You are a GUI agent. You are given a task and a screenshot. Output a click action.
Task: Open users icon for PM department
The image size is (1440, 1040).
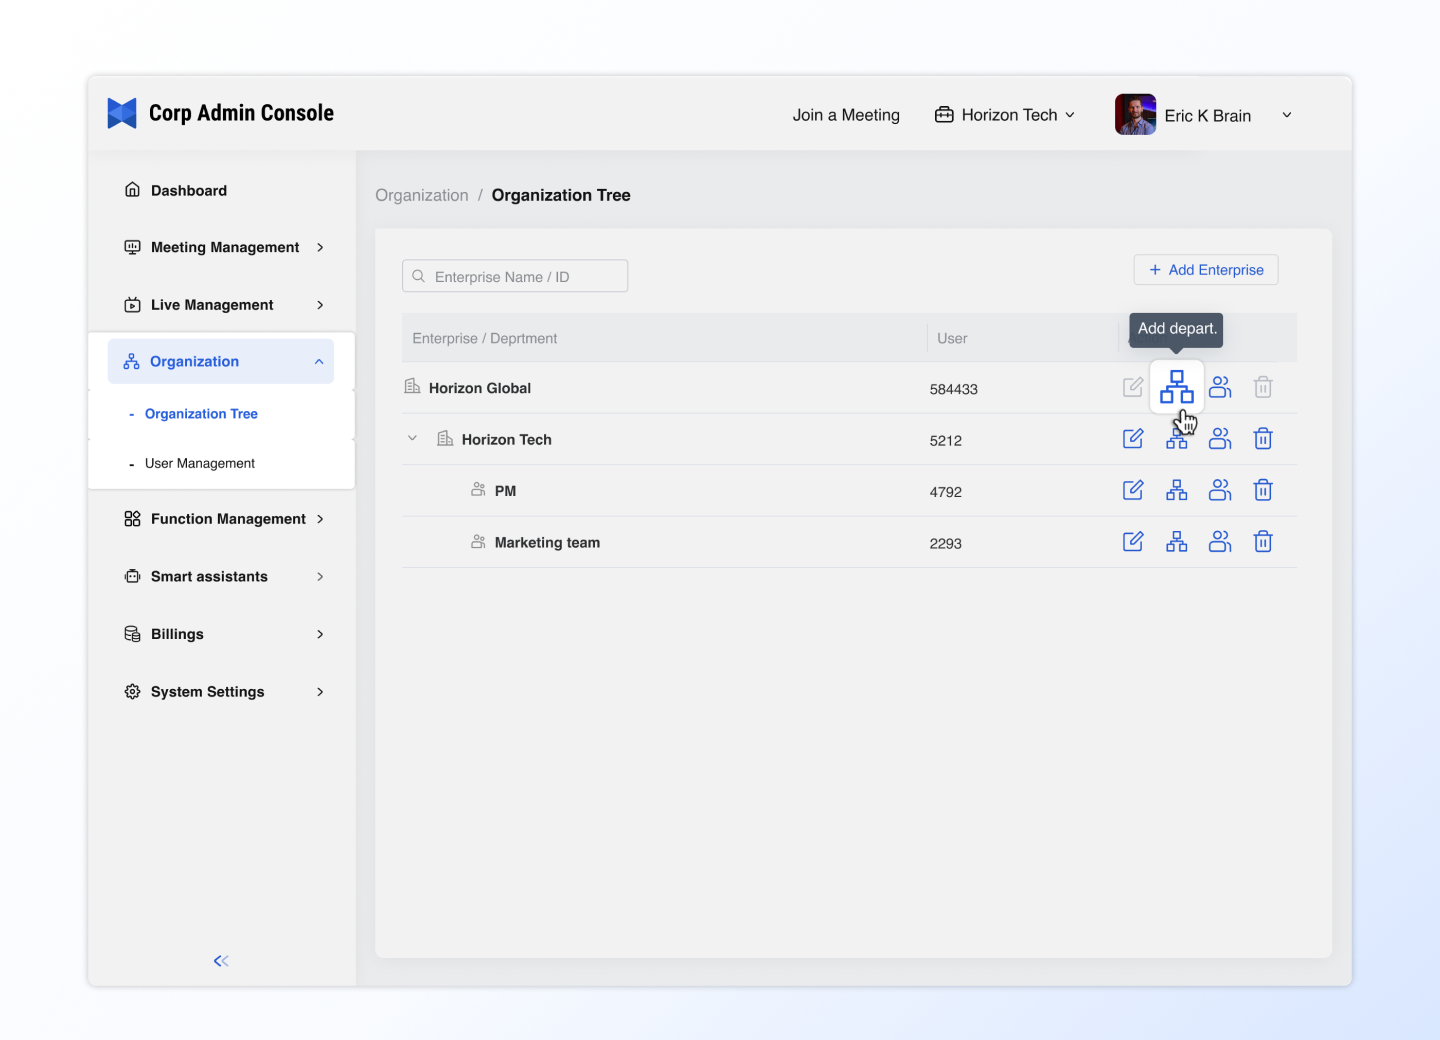pyautogui.click(x=1220, y=490)
